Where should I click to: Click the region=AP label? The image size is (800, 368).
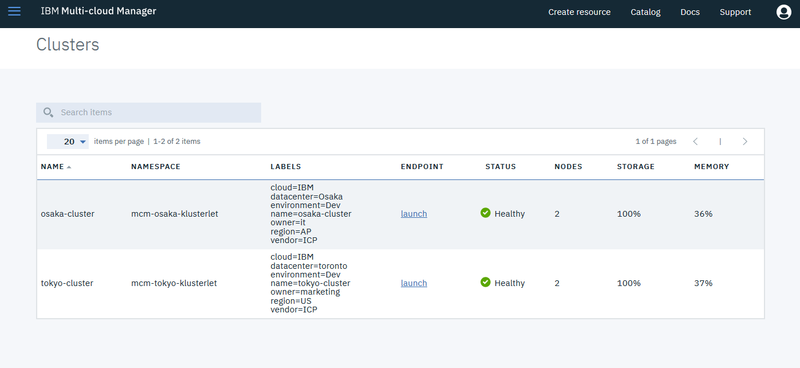pyautogui.click(x=291, y=232)
